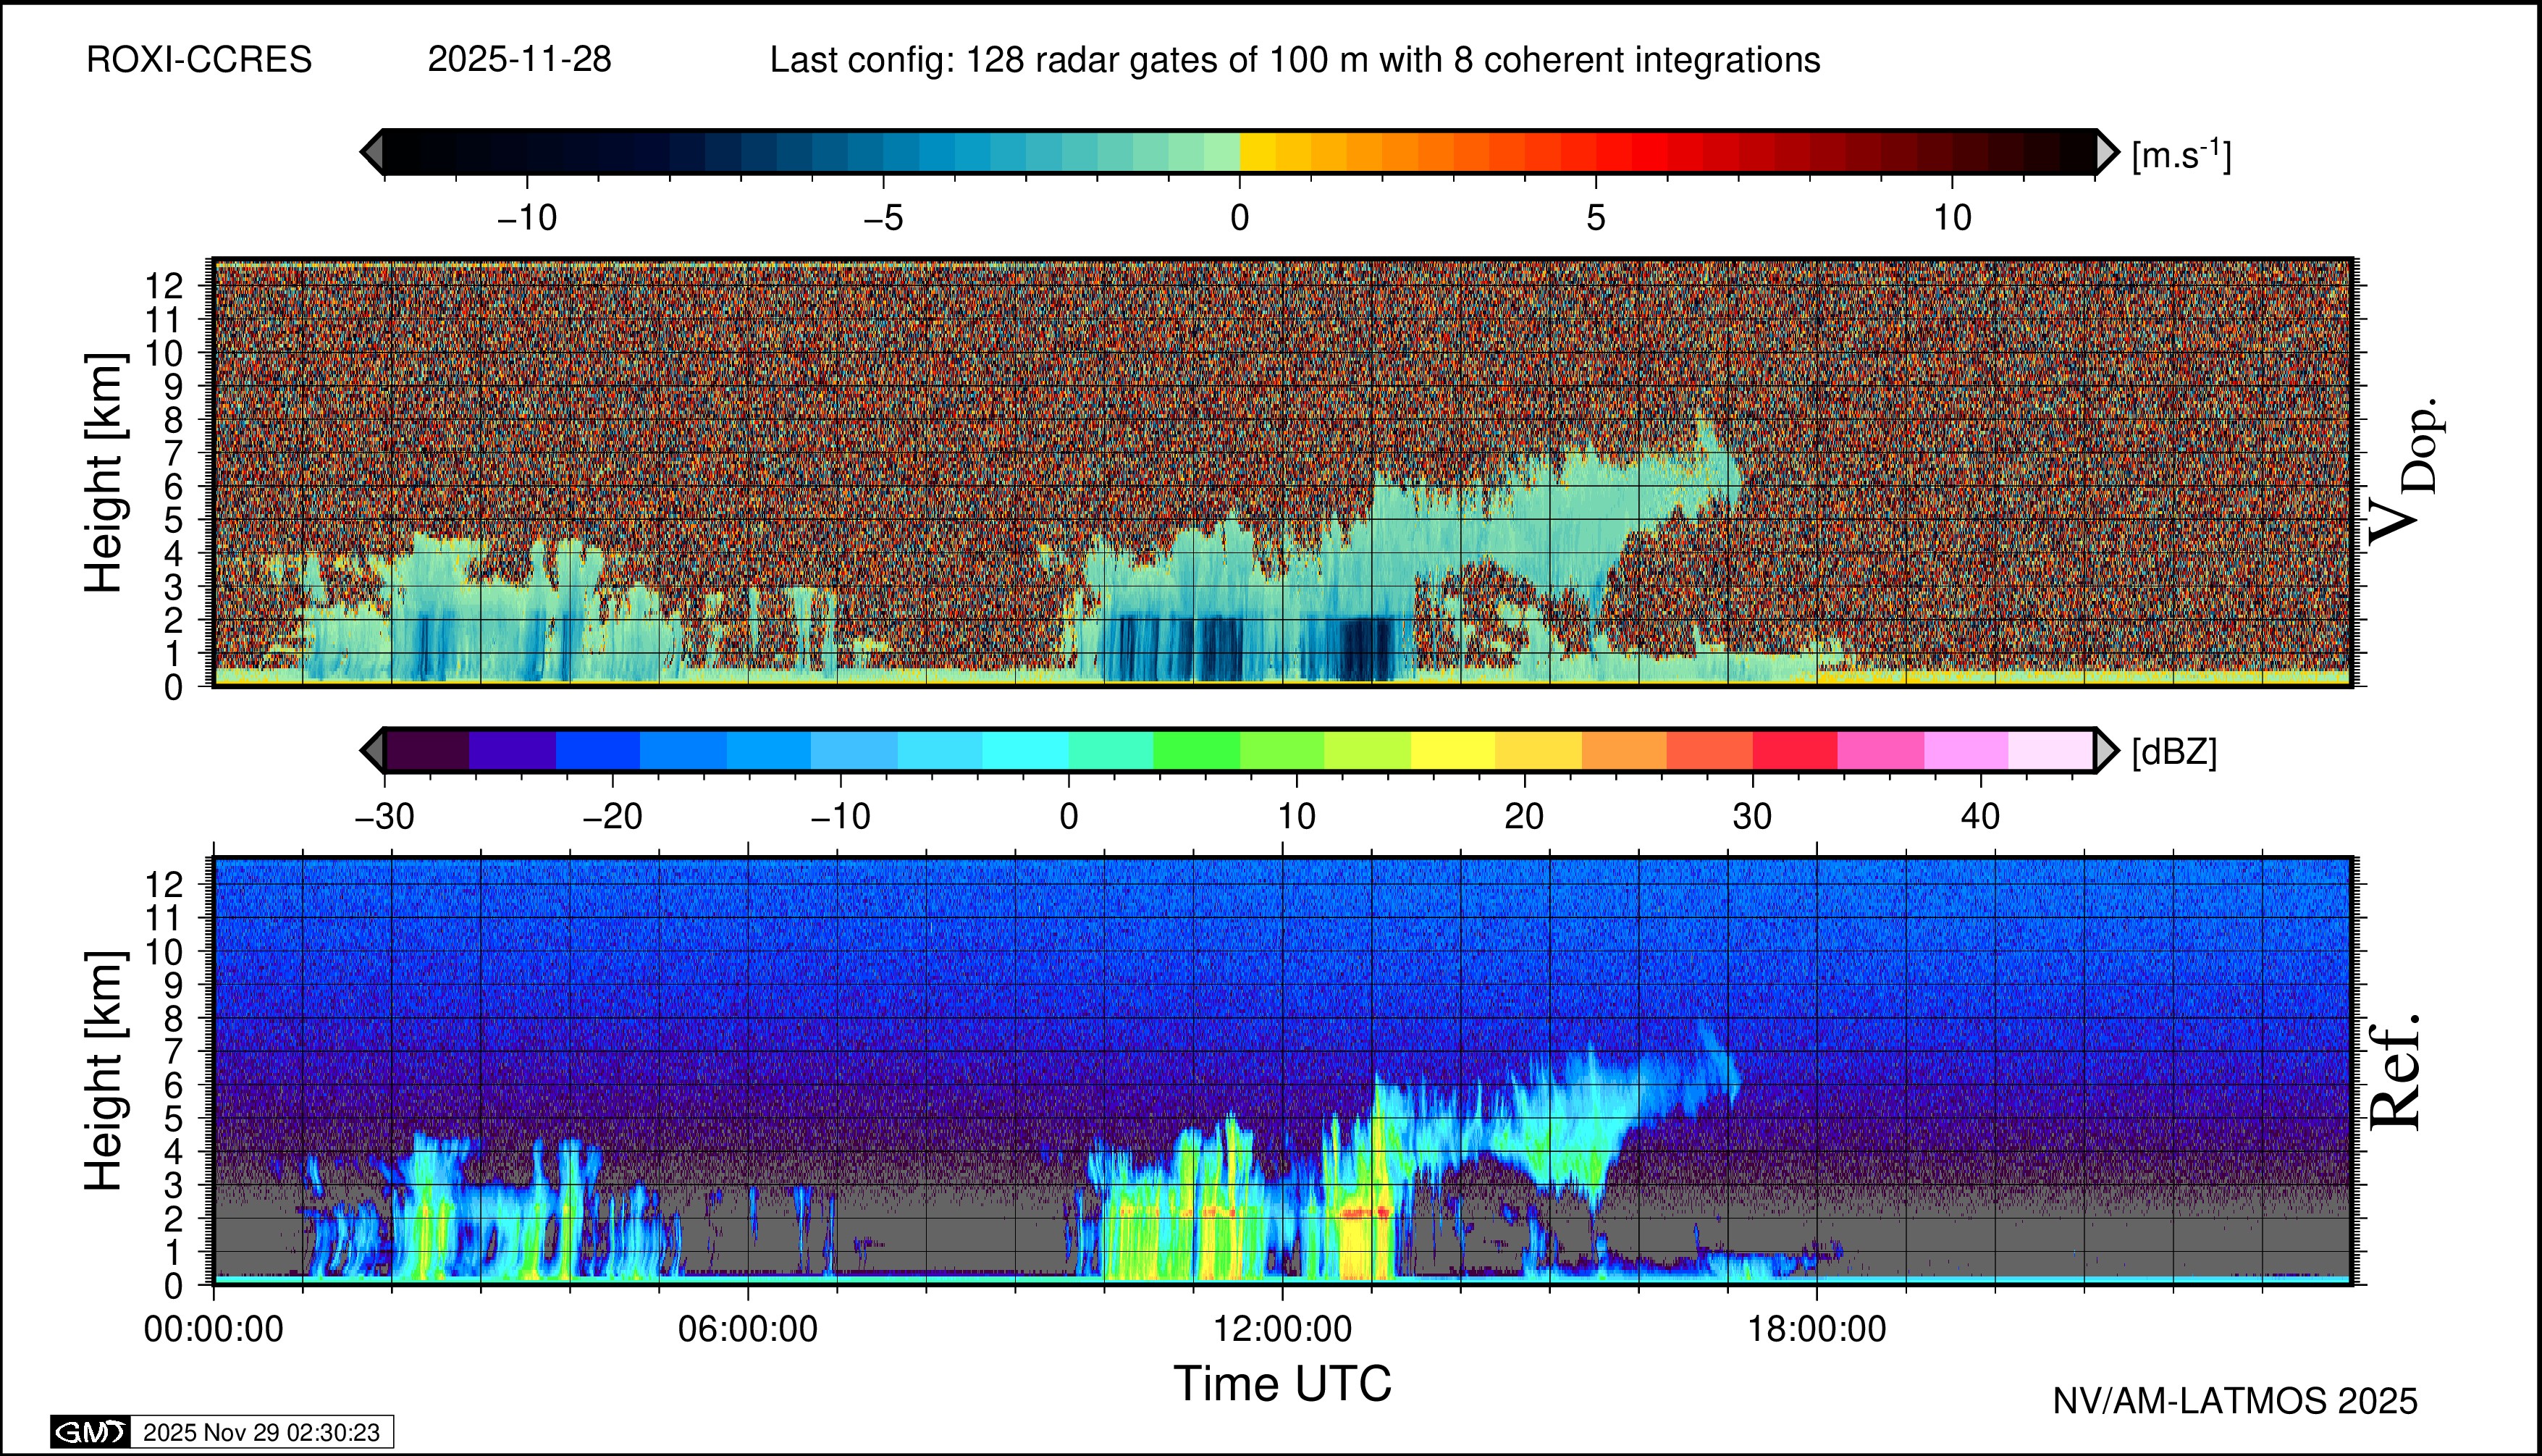
Task: Click the [m.s-1] unit label
Action: (2181, 155)
